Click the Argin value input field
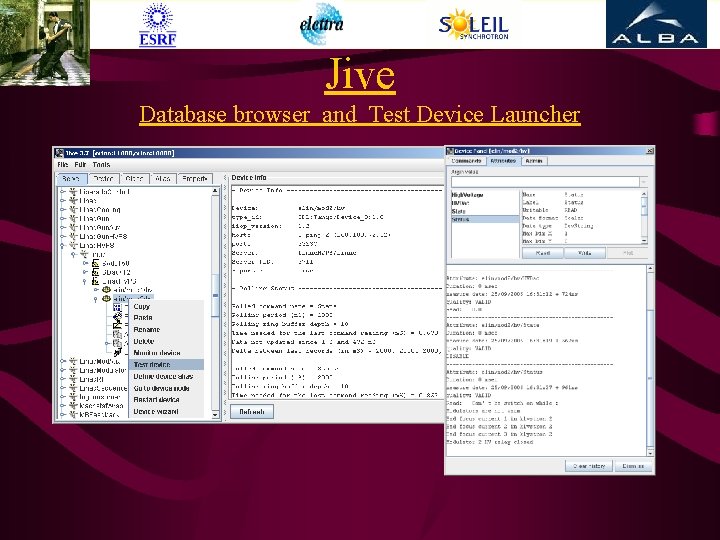Viewport: 720px width, 540px height. coord(545,182)
